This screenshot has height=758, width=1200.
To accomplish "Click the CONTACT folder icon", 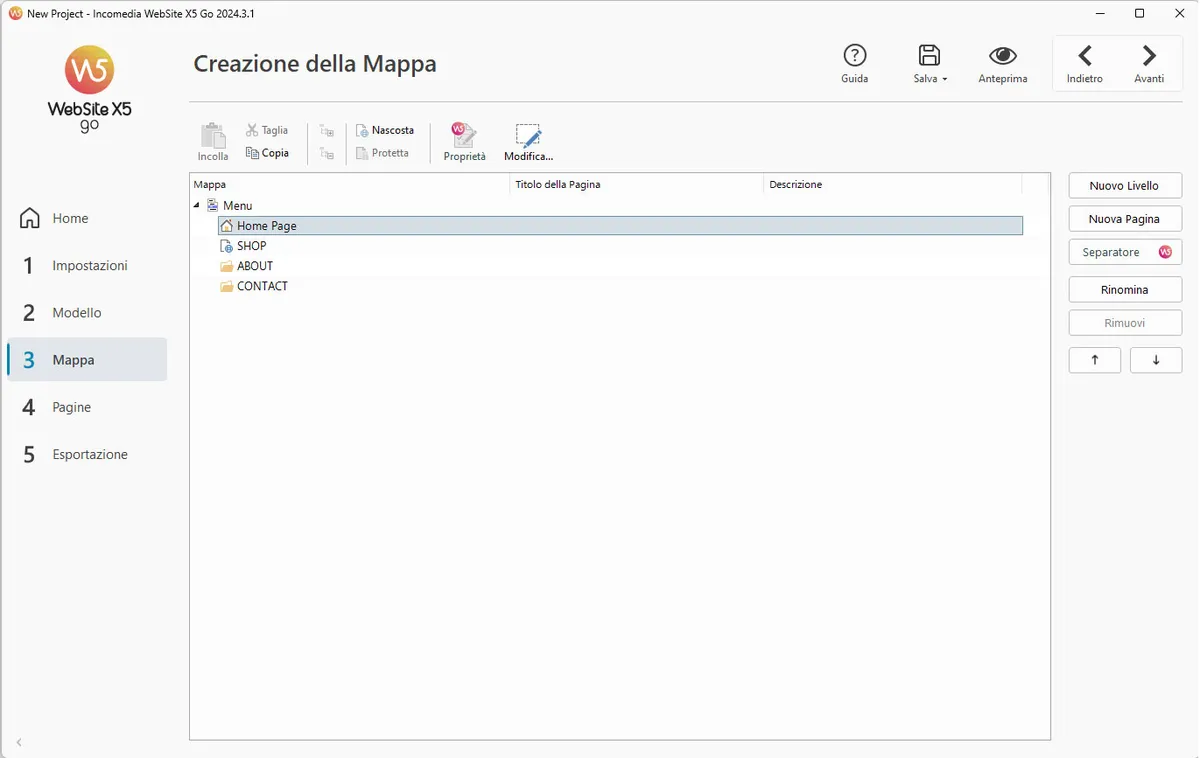I will point(227,286).
